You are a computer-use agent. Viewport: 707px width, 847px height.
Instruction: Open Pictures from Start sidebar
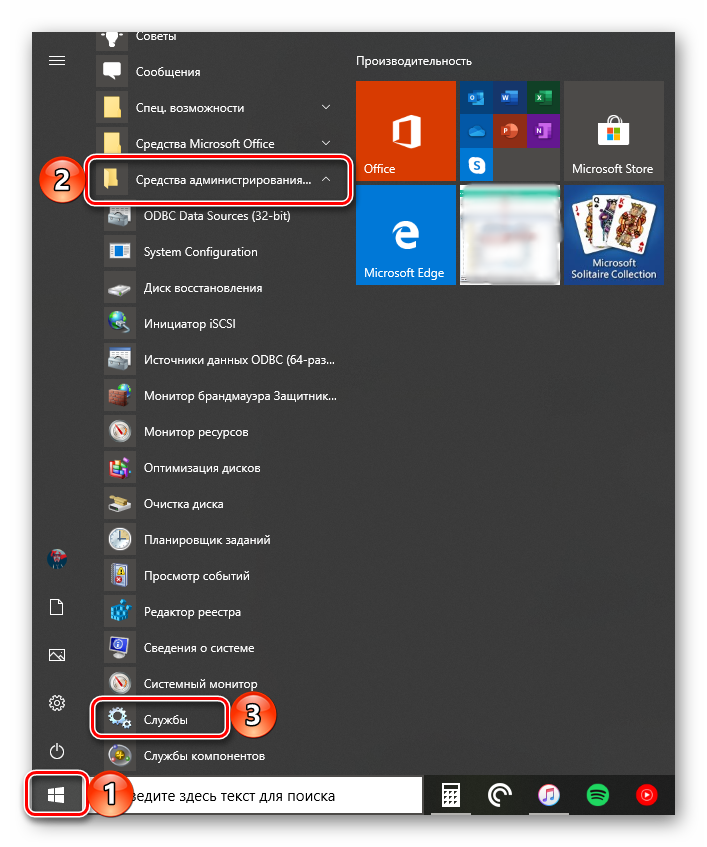click(x=57, y=655)
